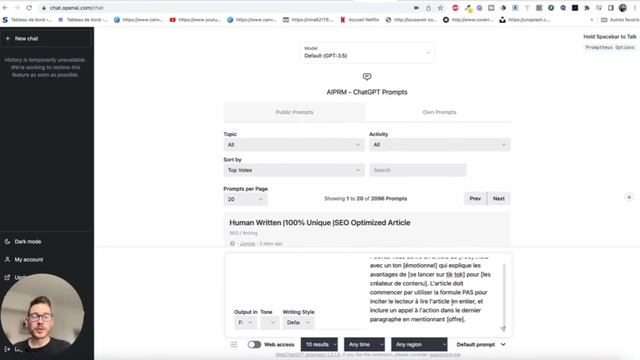Click the browser back arrow
This screenshot has height=360, width=640.
5,8
